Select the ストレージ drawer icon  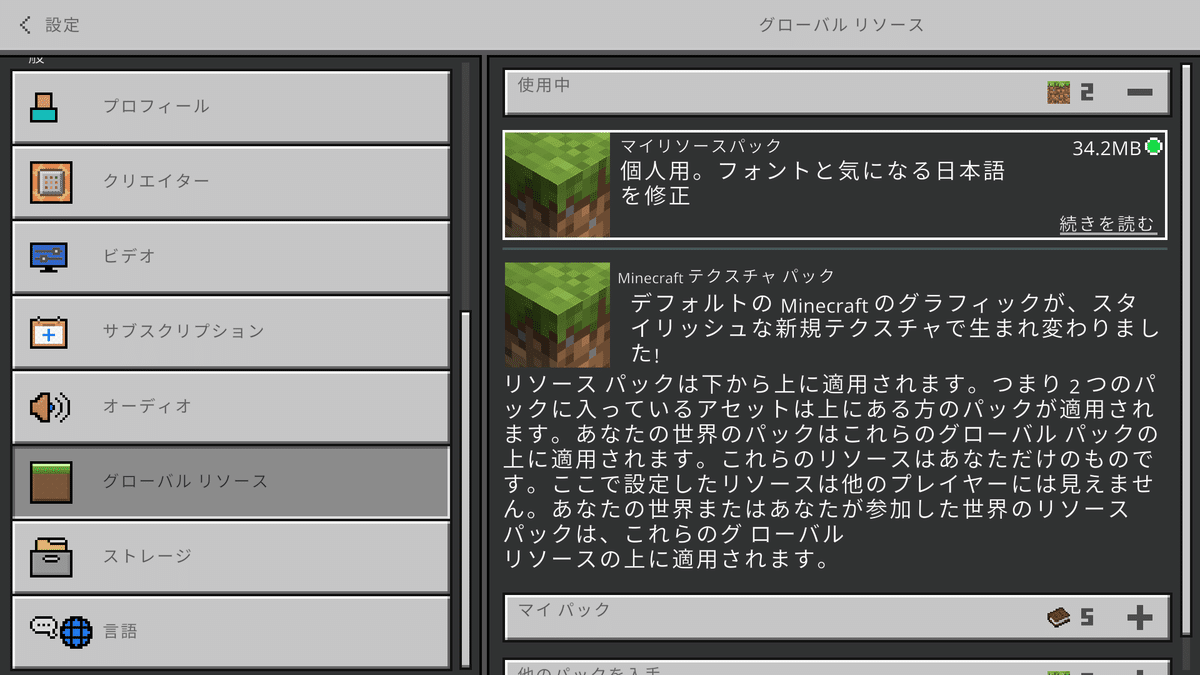coord(49,556)
